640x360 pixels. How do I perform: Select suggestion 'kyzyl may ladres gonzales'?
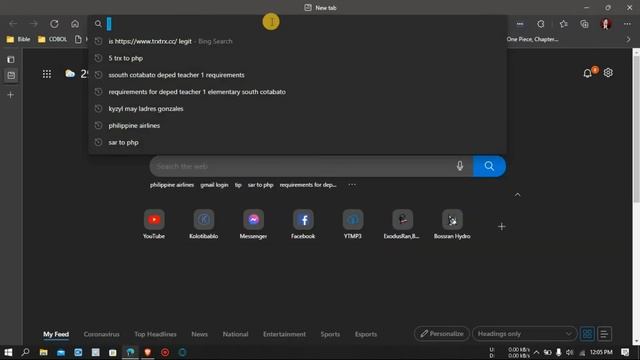298,109
